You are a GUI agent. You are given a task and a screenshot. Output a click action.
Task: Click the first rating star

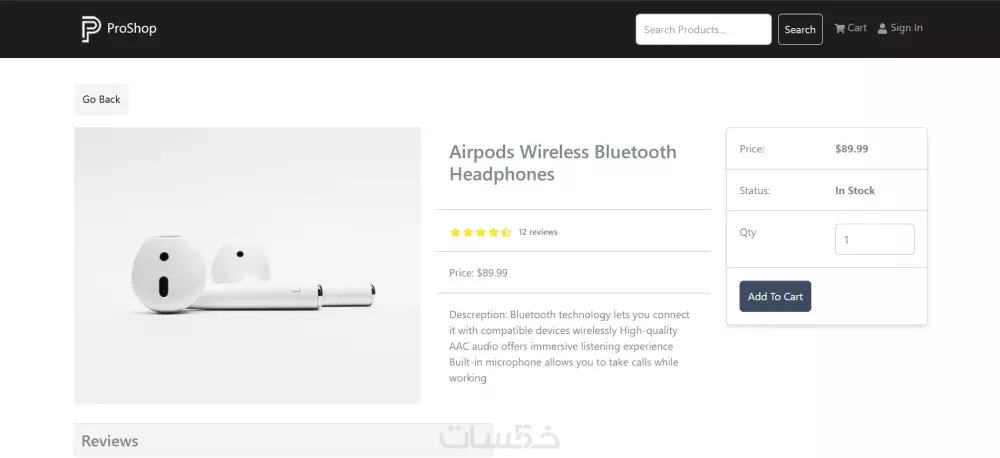[x=455, y=232]
